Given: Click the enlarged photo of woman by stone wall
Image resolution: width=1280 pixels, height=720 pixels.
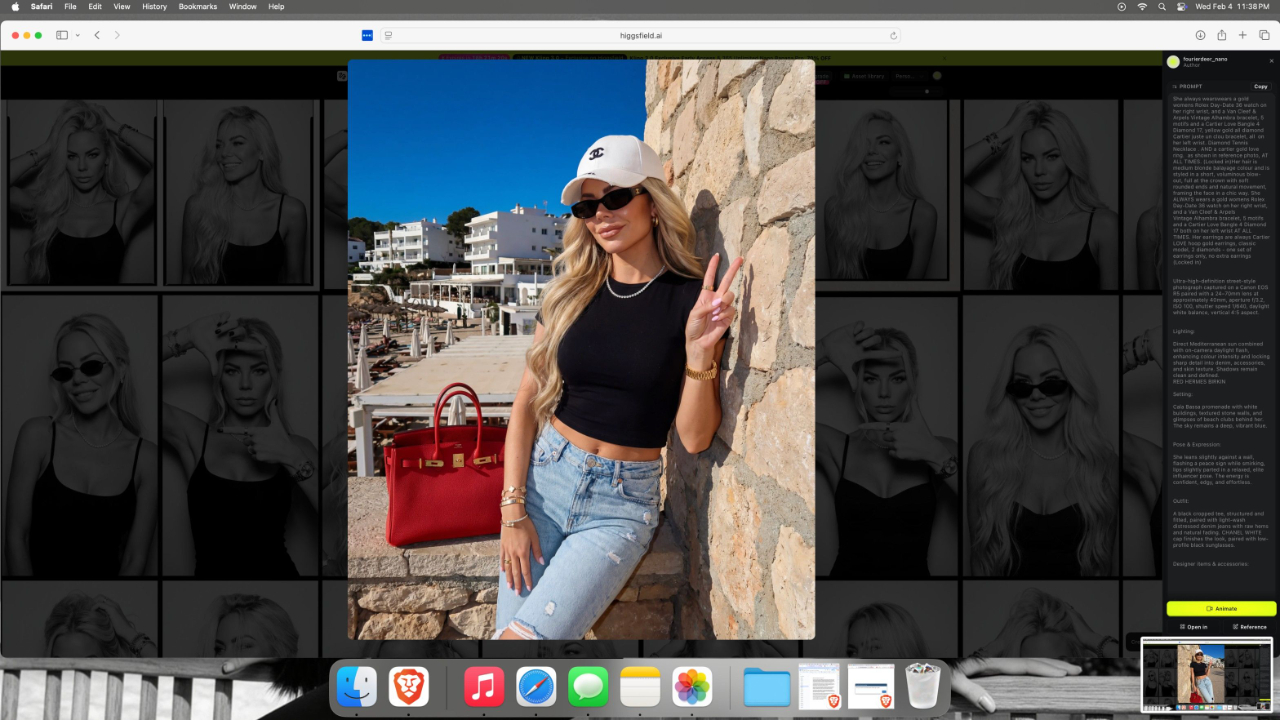Looking at the screenshot, I should [x=581, y=349].
